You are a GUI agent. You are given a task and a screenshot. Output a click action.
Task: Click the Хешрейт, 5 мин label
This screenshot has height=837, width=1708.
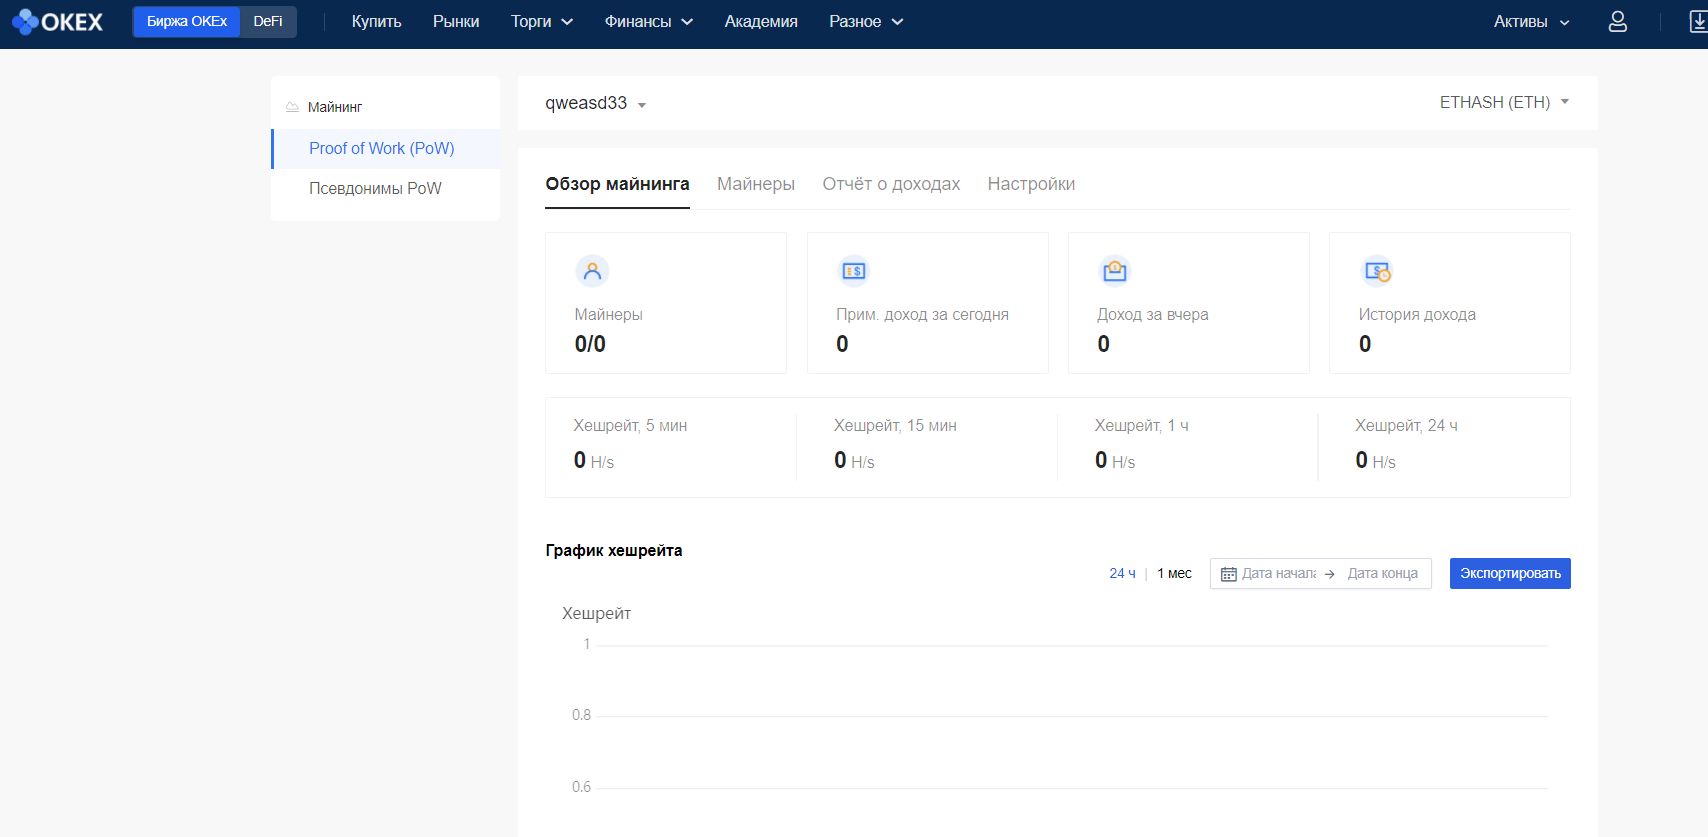(630, 425)
